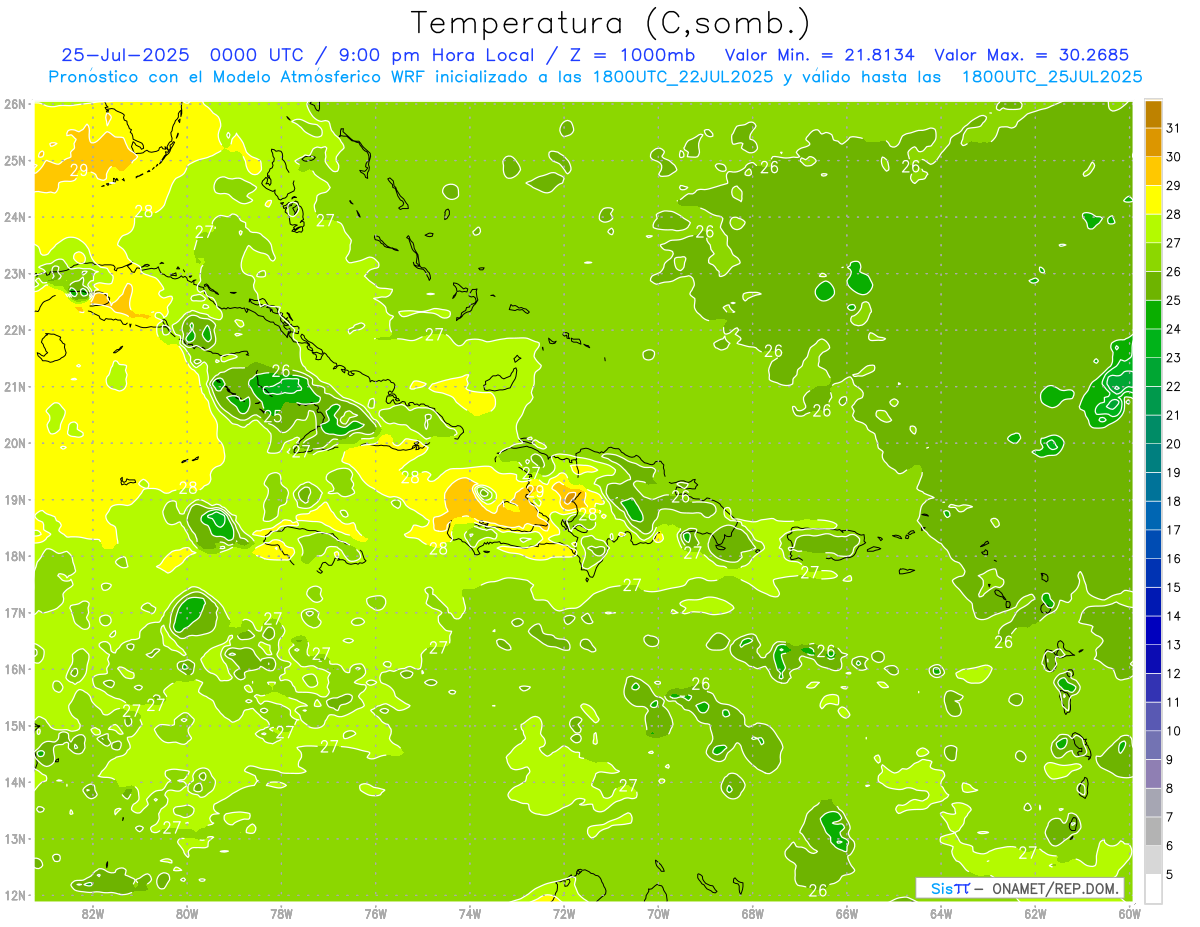Select the '1800UTC_22JUL2025' initialization time text

pos(682,77)
